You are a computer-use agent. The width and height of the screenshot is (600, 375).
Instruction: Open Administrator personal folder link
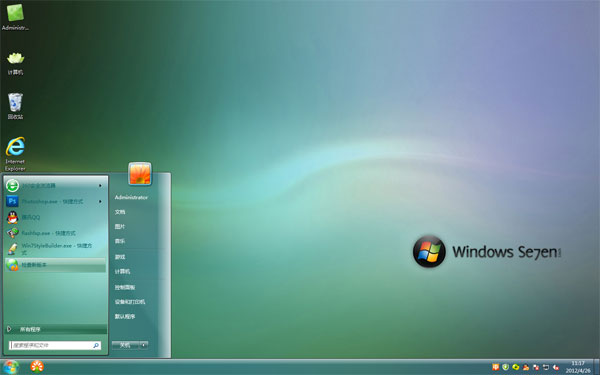131,197
